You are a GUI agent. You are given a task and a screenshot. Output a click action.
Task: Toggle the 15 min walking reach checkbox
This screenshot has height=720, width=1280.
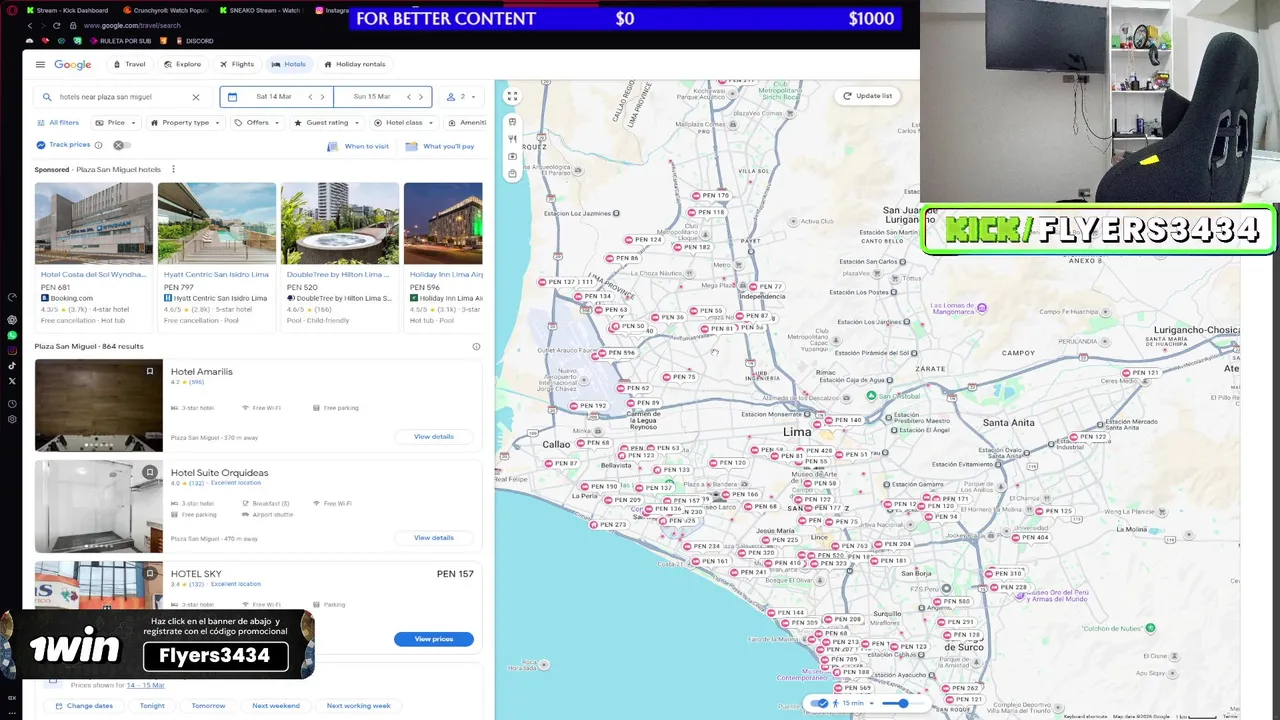(821, 703)
